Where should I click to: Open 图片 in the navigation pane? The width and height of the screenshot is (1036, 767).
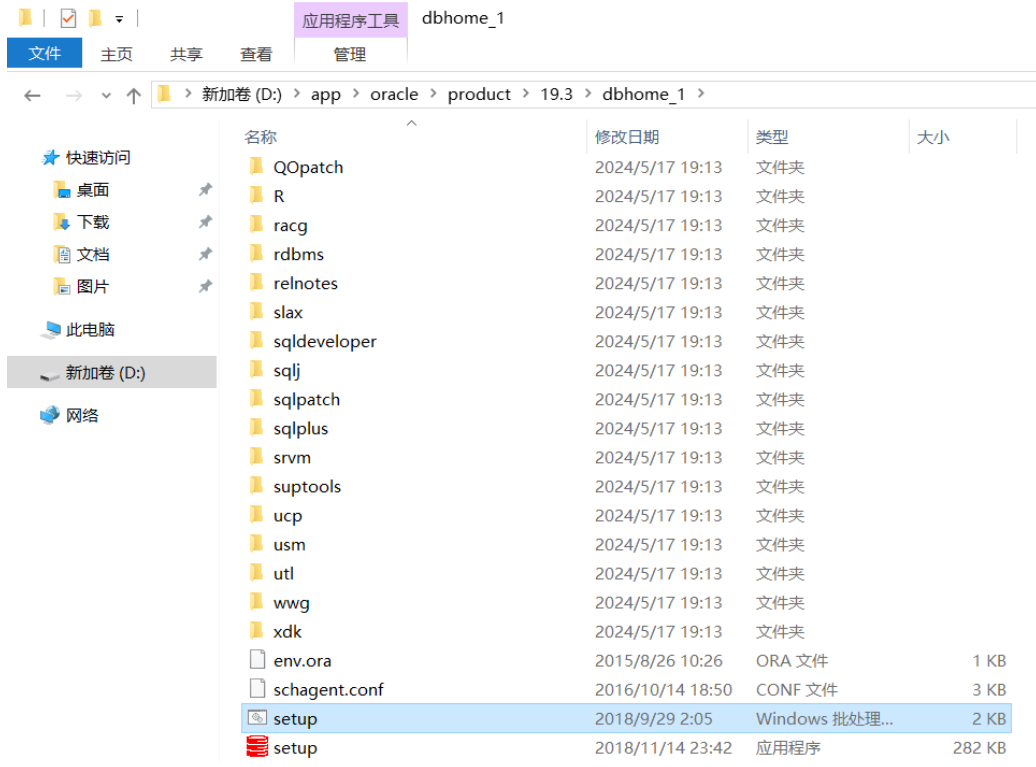coord(92,287)
